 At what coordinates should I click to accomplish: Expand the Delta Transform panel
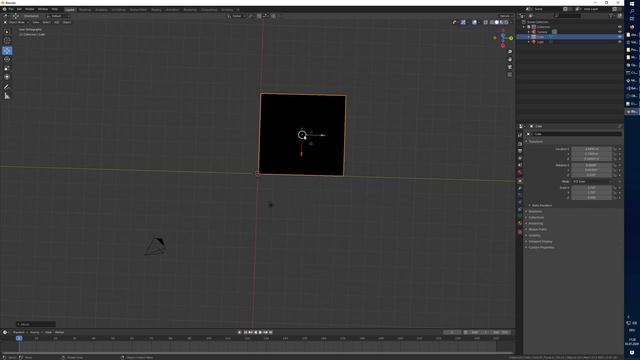[541, 205]
